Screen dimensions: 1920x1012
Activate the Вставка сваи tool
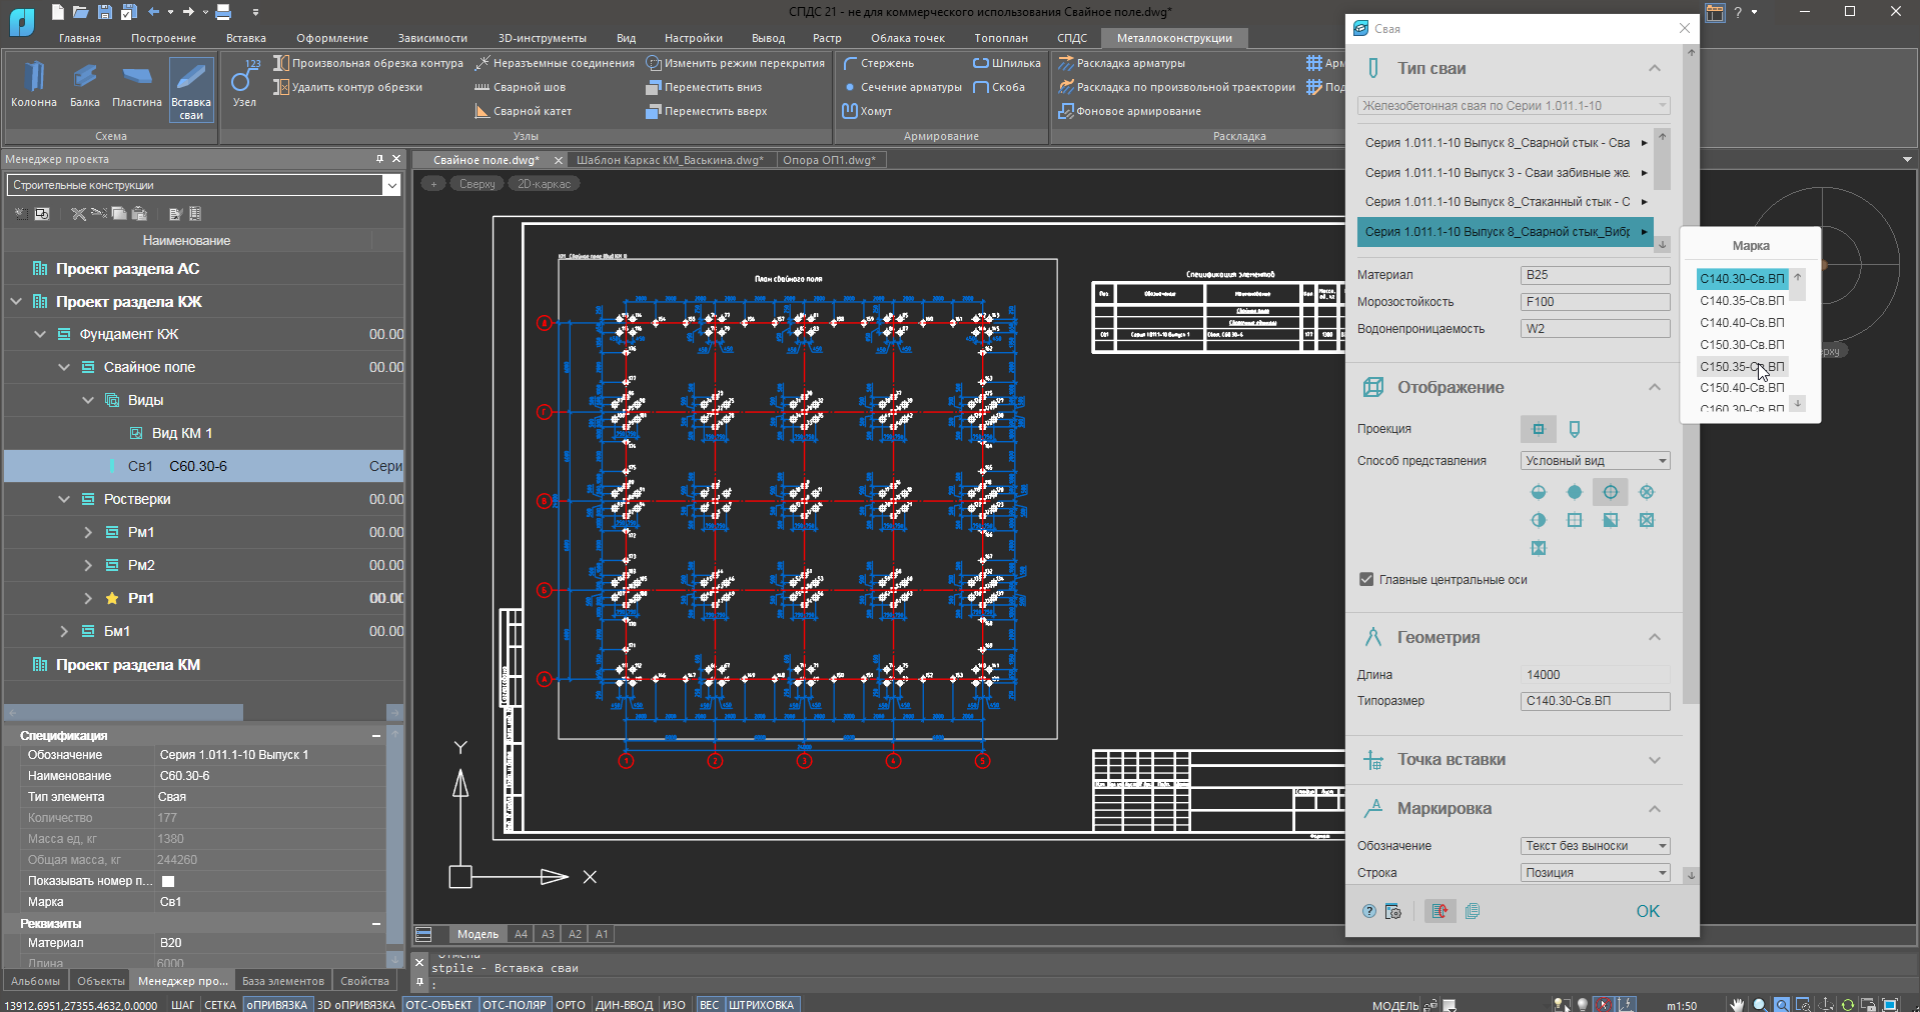pyautogui.click(x=191, y=90)
